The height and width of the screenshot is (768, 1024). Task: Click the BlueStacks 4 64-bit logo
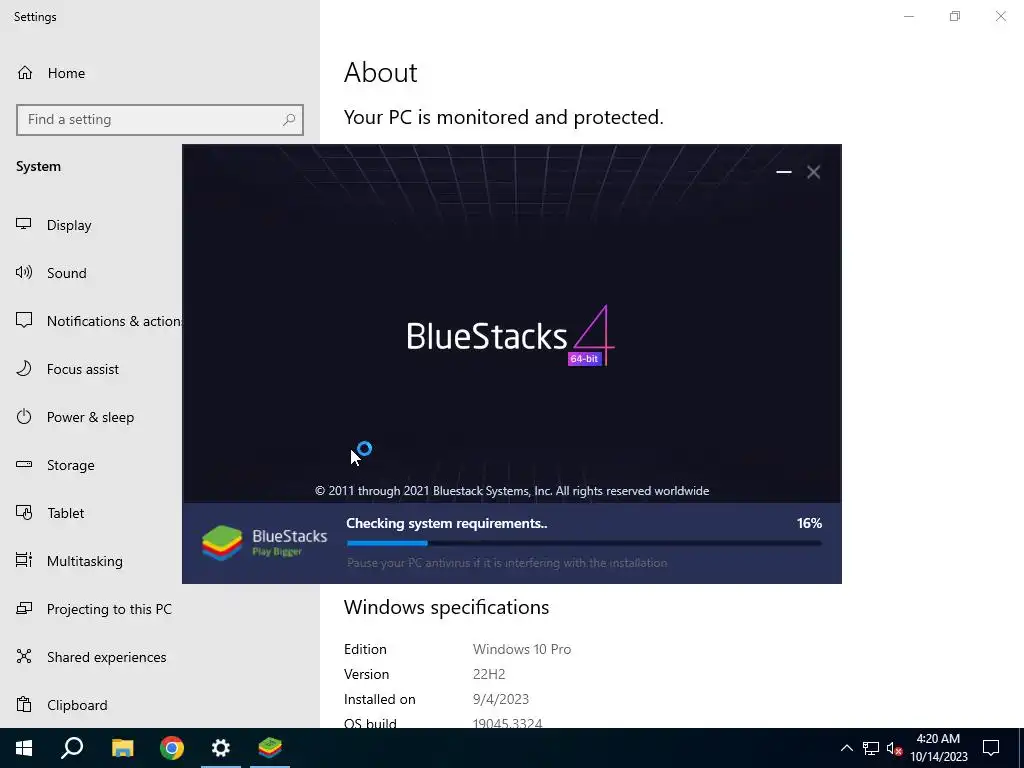click(511, 336)
